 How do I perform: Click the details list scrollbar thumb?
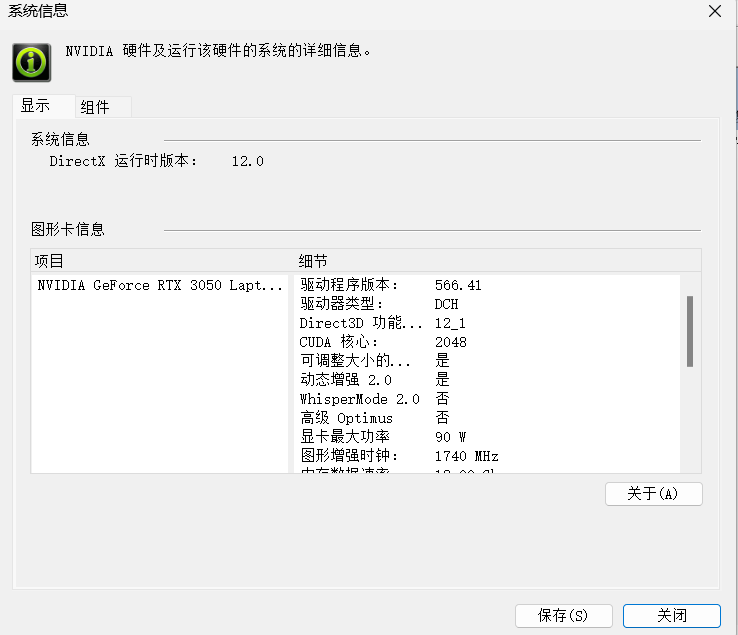point(690,331)
